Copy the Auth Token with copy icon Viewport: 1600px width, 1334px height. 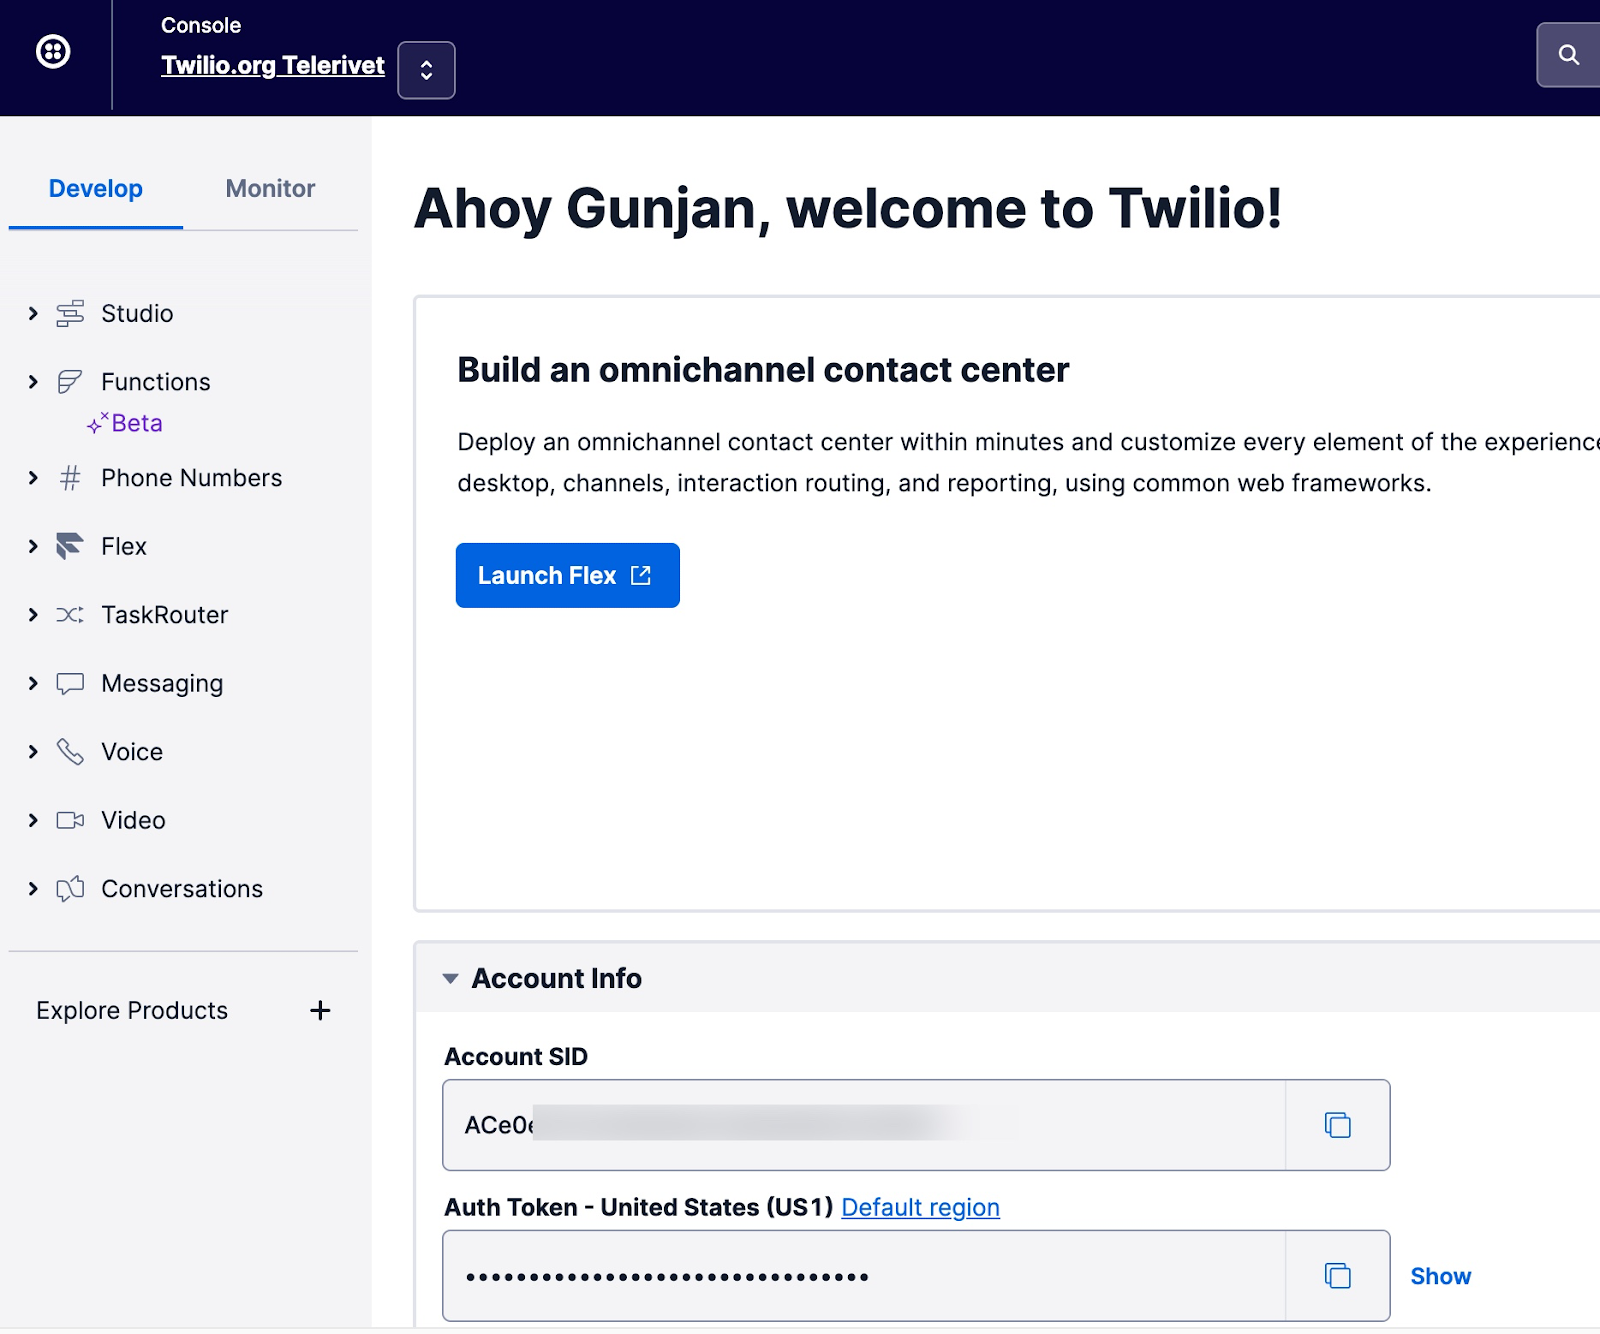pyautogui.click(x=1338, y=1276)
